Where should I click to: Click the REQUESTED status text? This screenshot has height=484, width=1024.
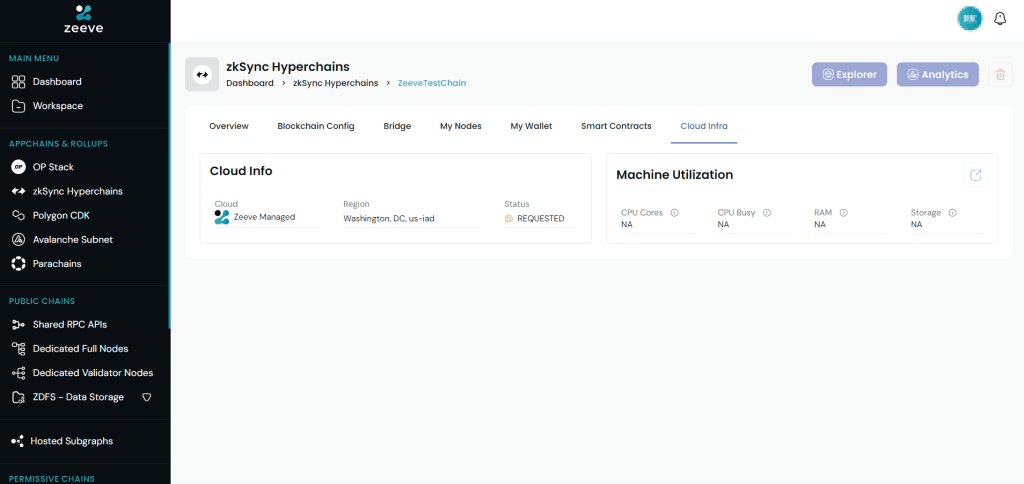point(541,219)
